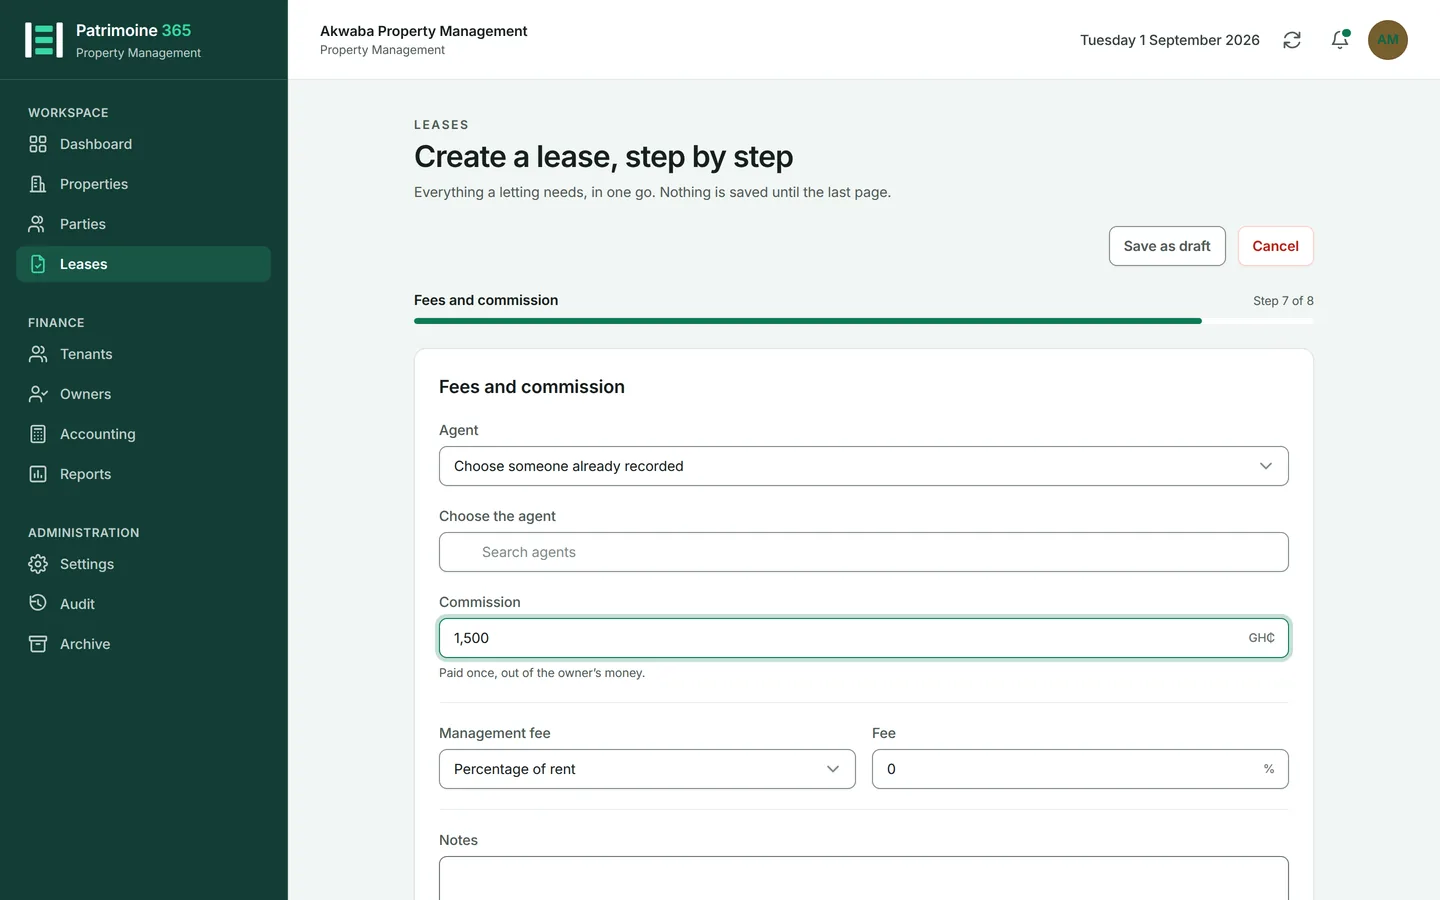Image resolution: width=1440 pixels, height=900 pixels.
Task: Click the Properties building icon
Action: (x=38, y=184)
